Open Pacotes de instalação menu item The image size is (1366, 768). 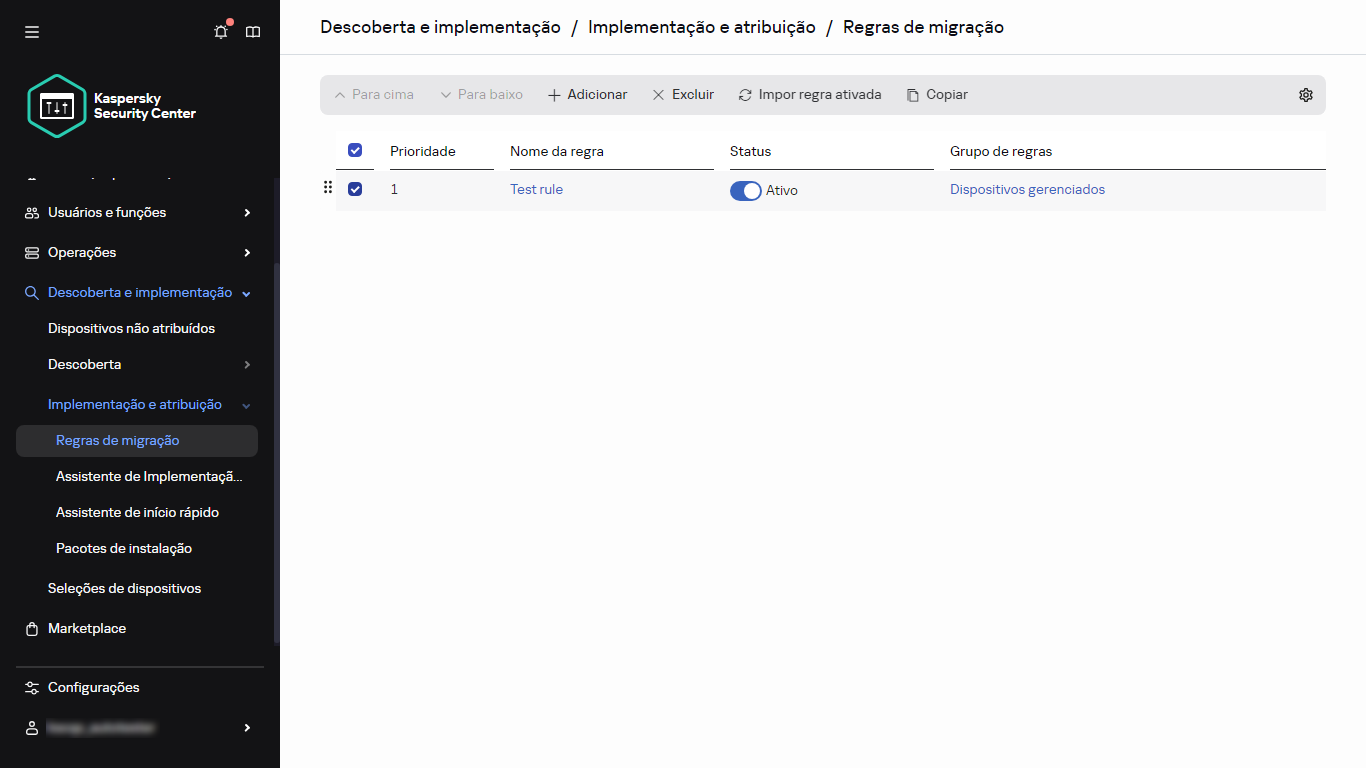point(124,548)
